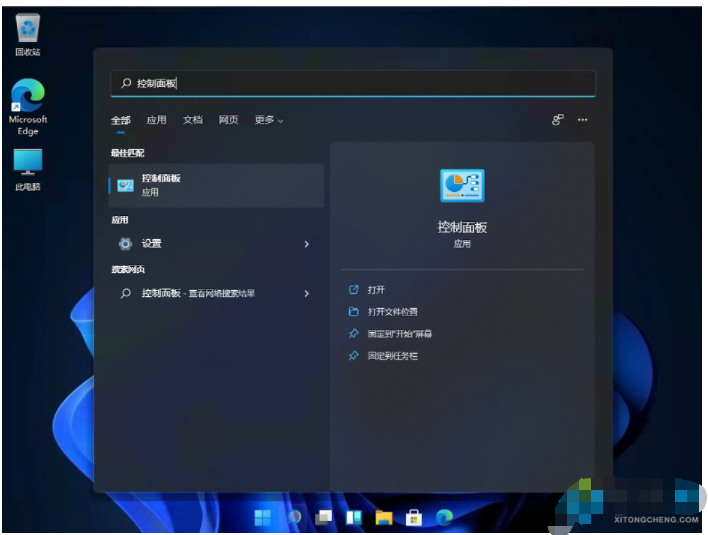Open Task View from the taskbar
Image resolution: width=708 pixels, height=535 pixels.
click(323, 517)
